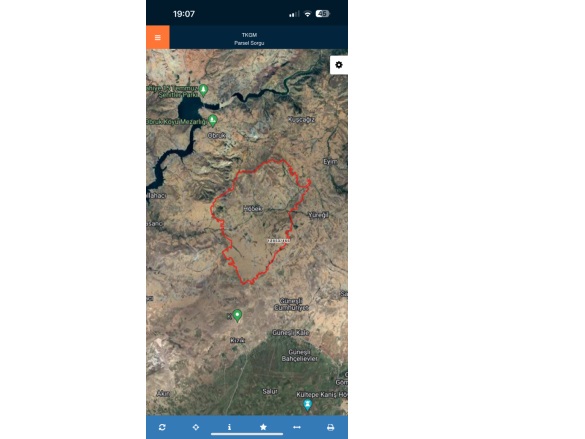This screenshot has width=585, height=439.
Task: Open favorites star icon
Action: point(263,427)
